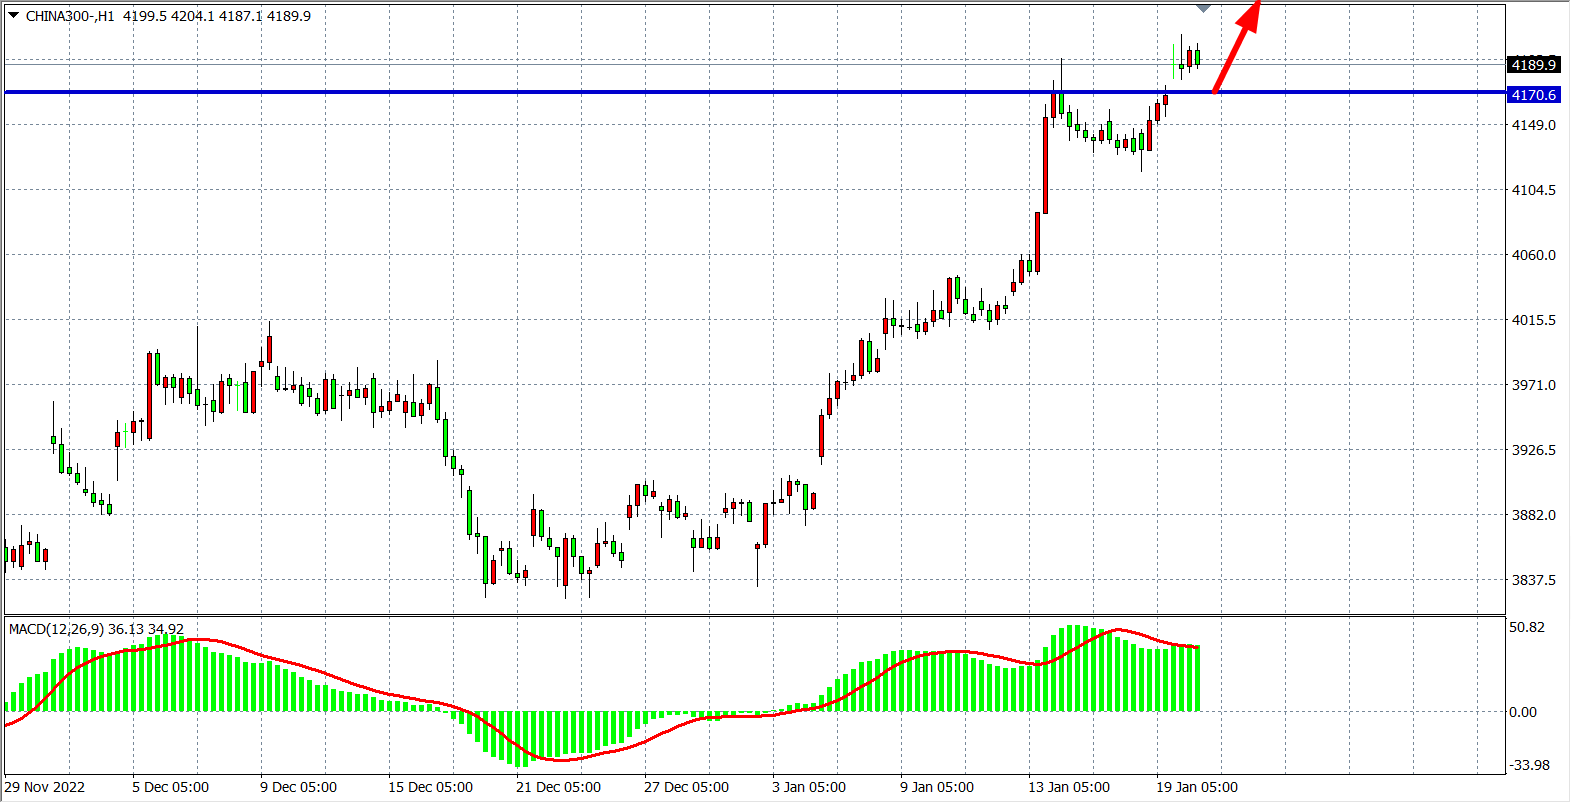
Task: Click the 21 Dec 05:00 time label
Action: coord(558,787)
